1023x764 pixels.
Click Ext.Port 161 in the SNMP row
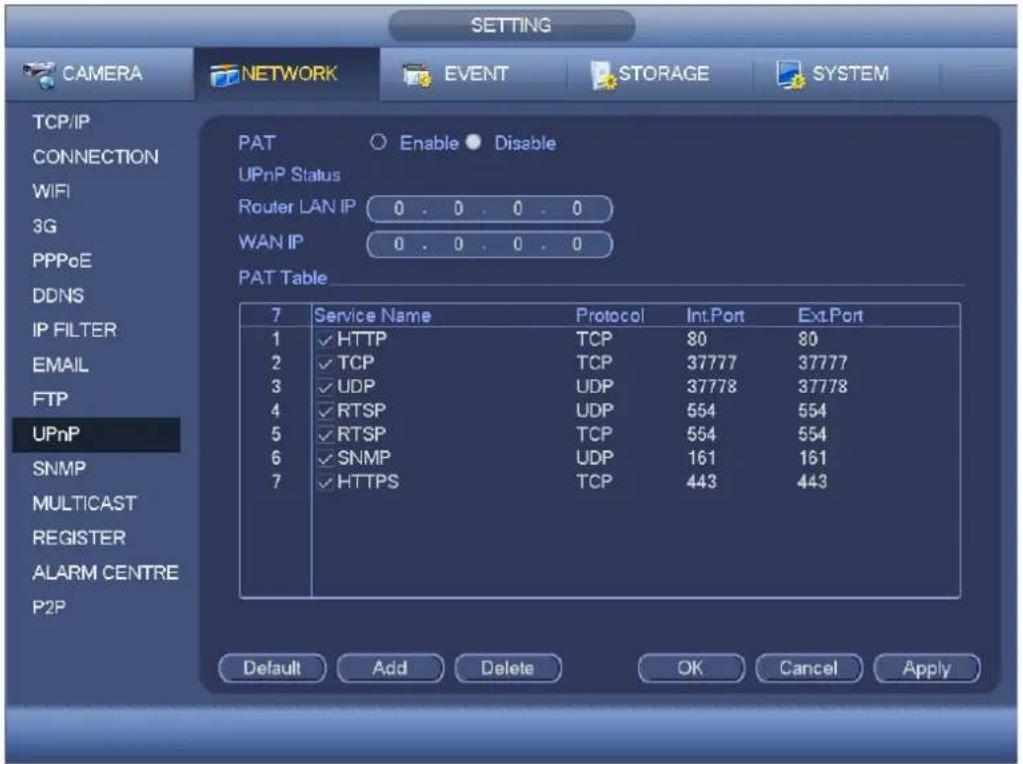[812, 458]
